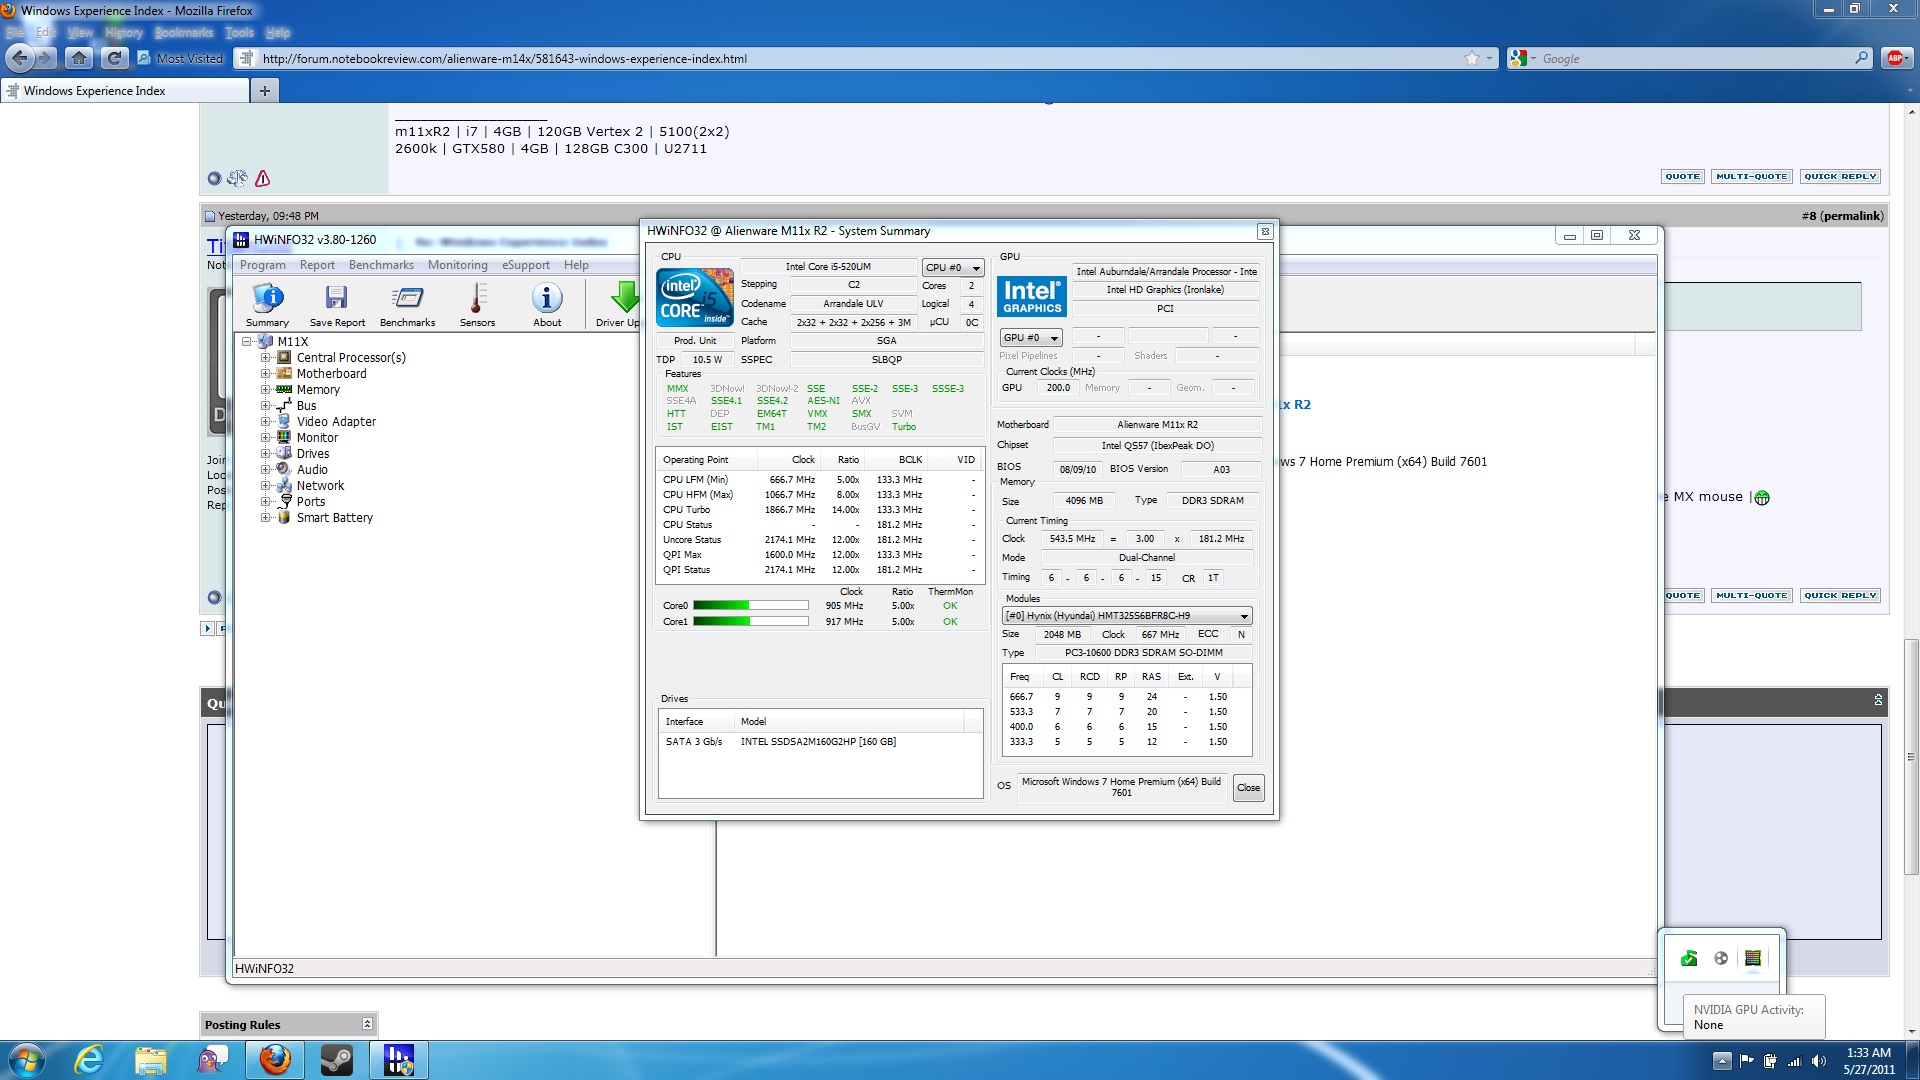Click the taskbar clock showing 1:33 AM
Screen dimensions: 1920x1080
tap(1868, 1061)
